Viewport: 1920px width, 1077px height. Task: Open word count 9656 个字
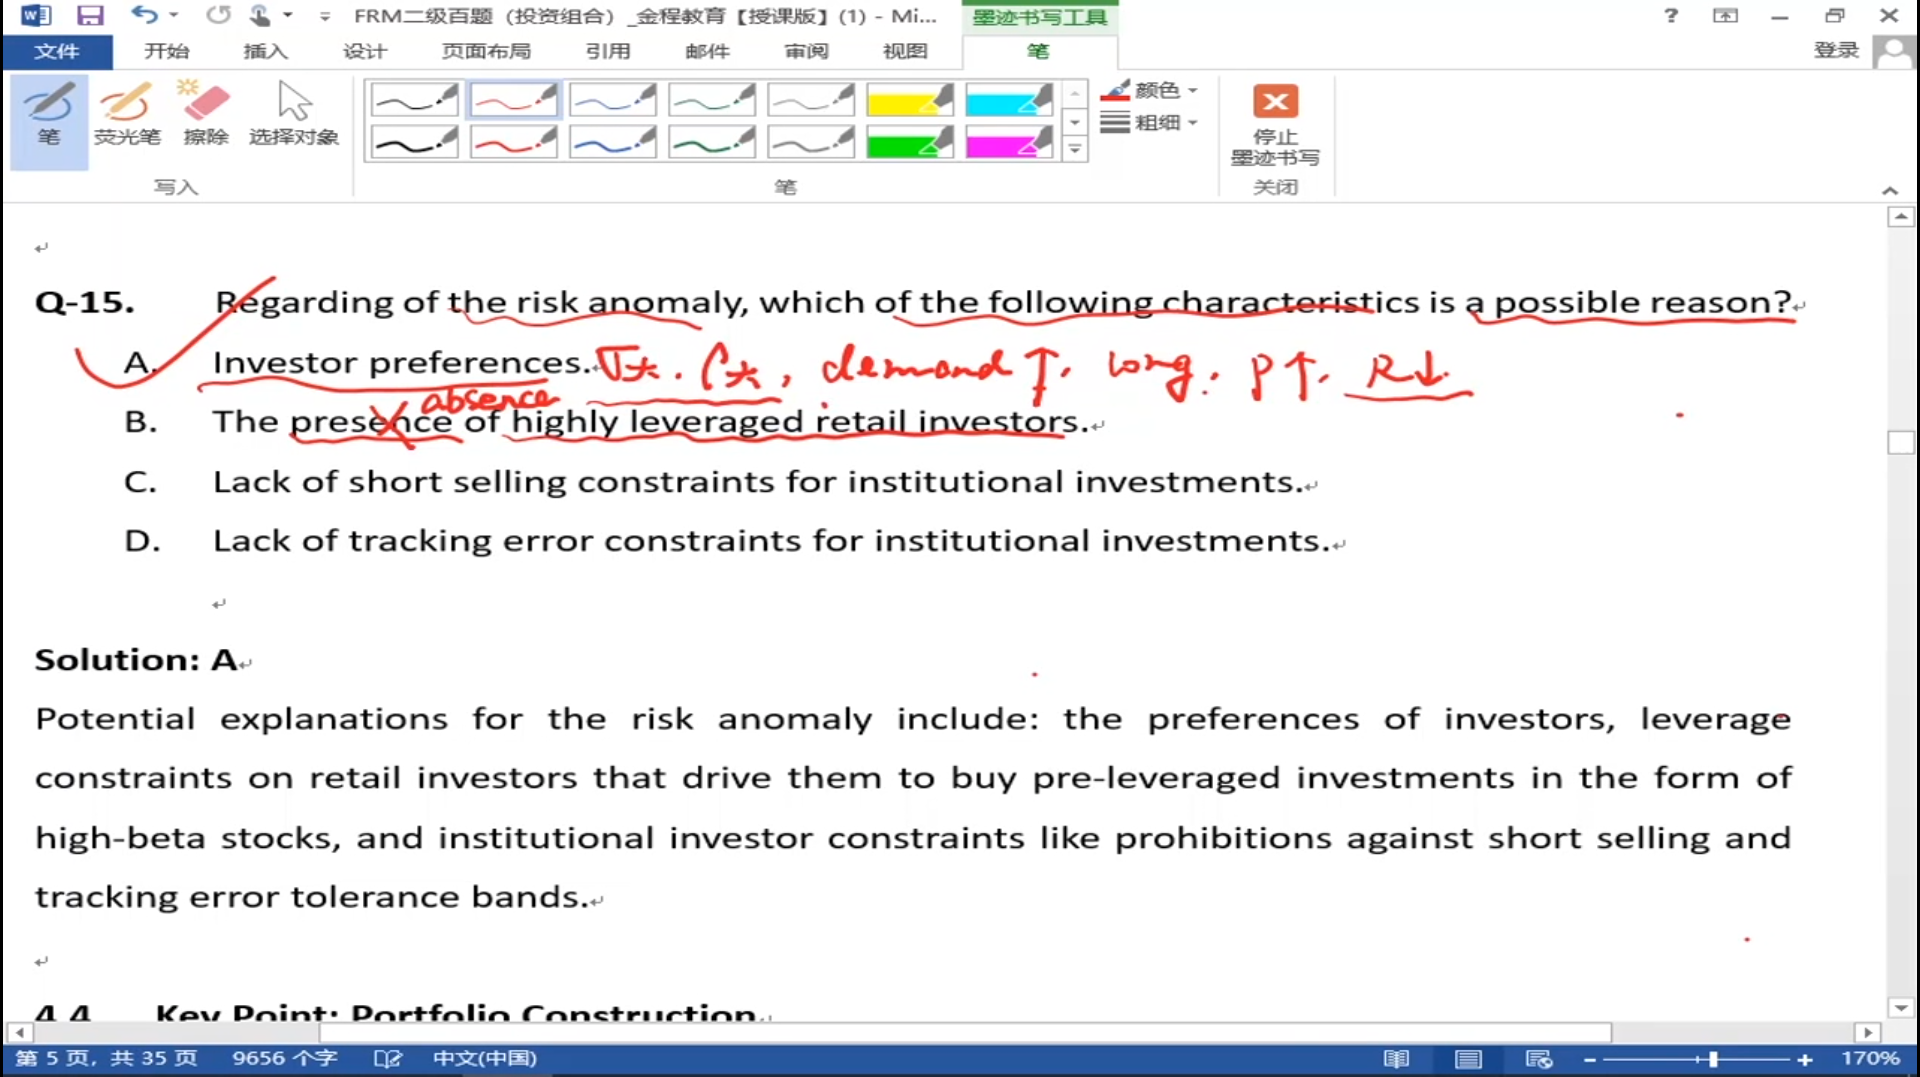click(x=285, y=1058)
